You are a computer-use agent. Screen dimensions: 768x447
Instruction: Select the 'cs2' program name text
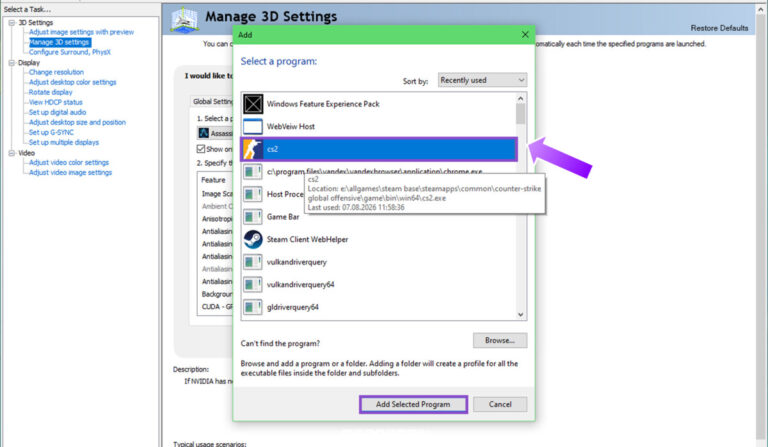[272, 149]
